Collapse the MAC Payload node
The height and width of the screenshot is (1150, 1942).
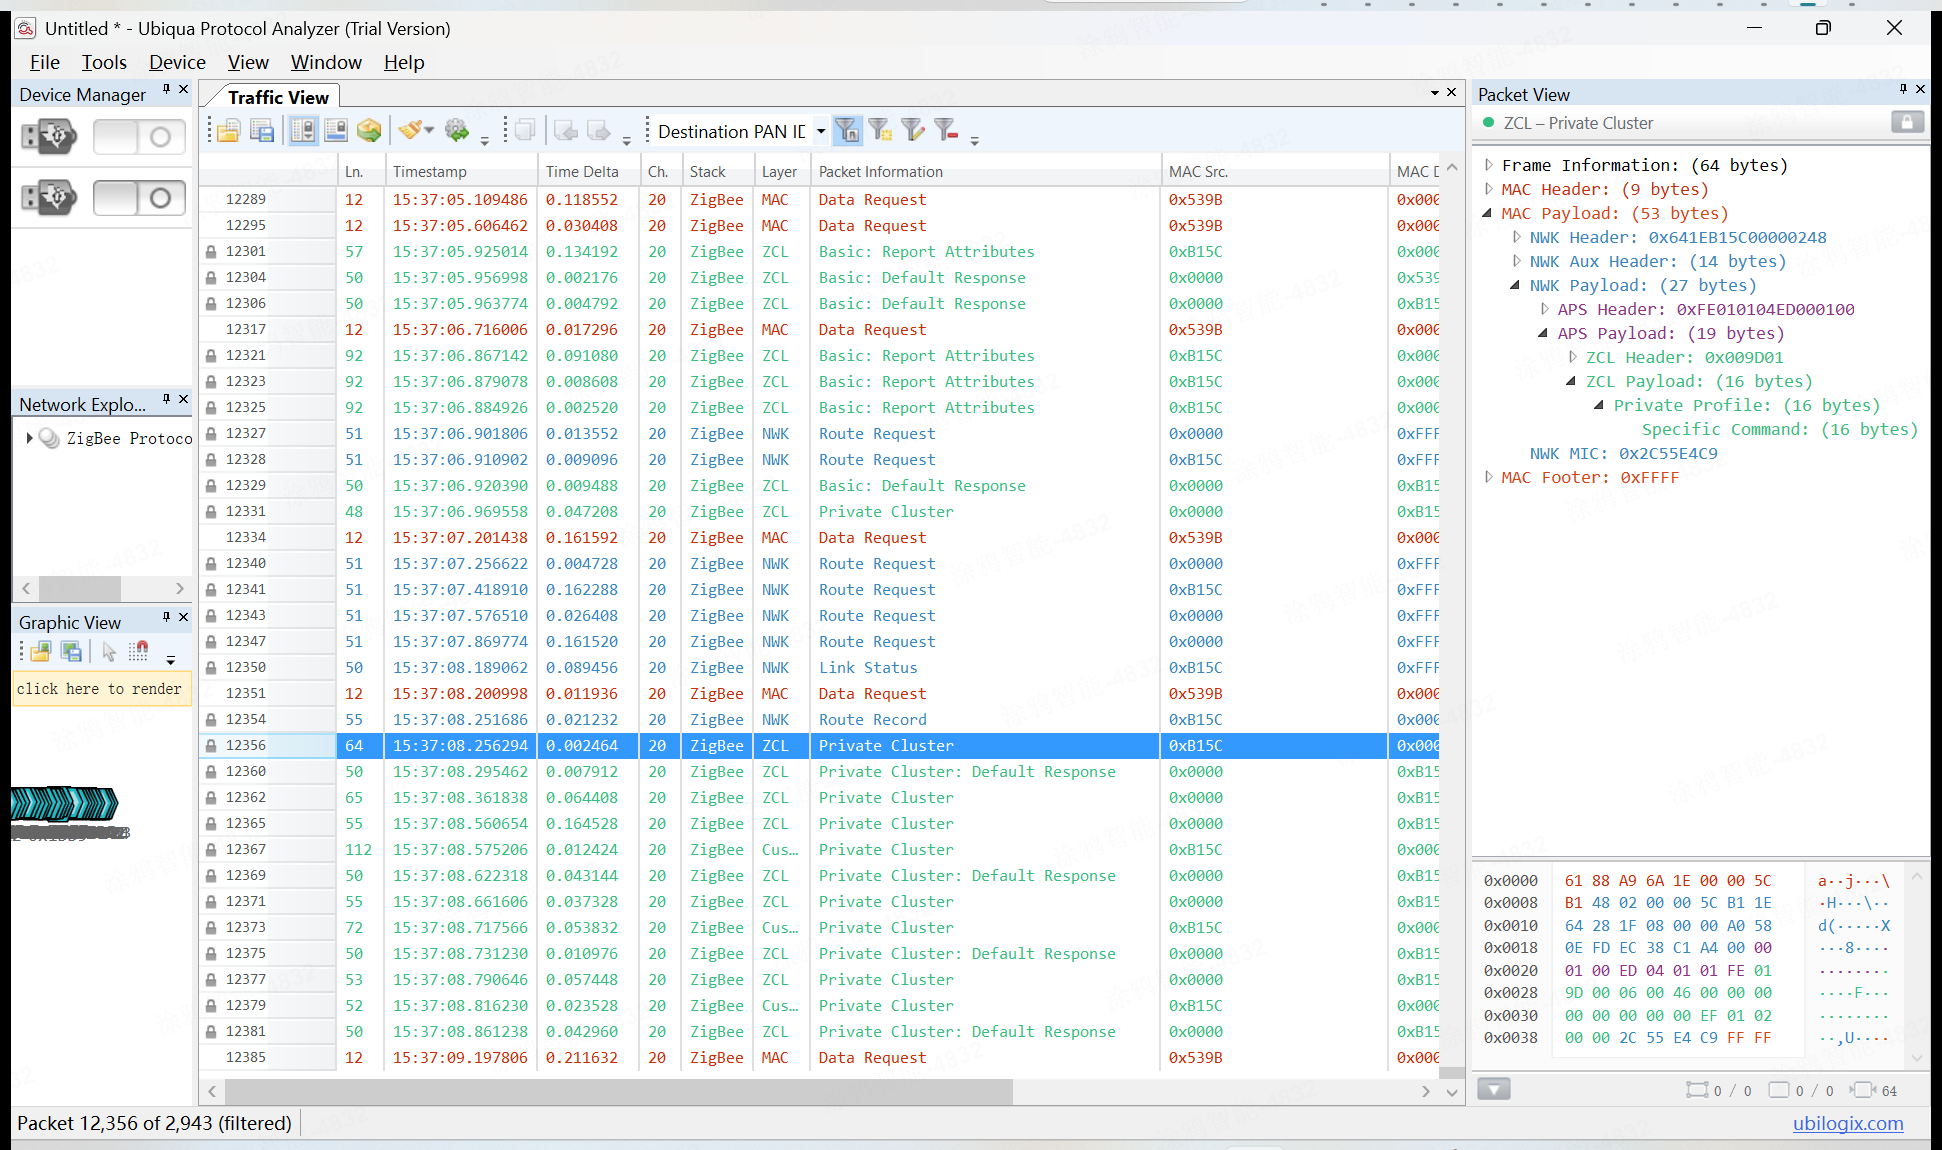point(1488,213)
